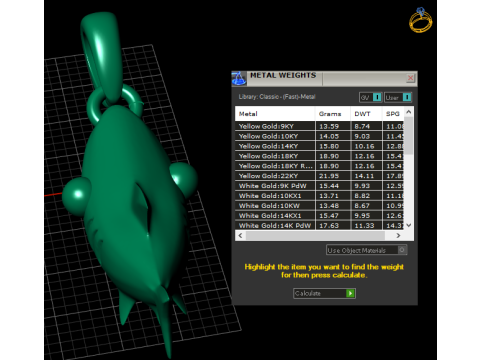The image size is (480, 360).
Task: Click the horizontal scrollbar thumb under the table
Action: (x=315, y=235)
